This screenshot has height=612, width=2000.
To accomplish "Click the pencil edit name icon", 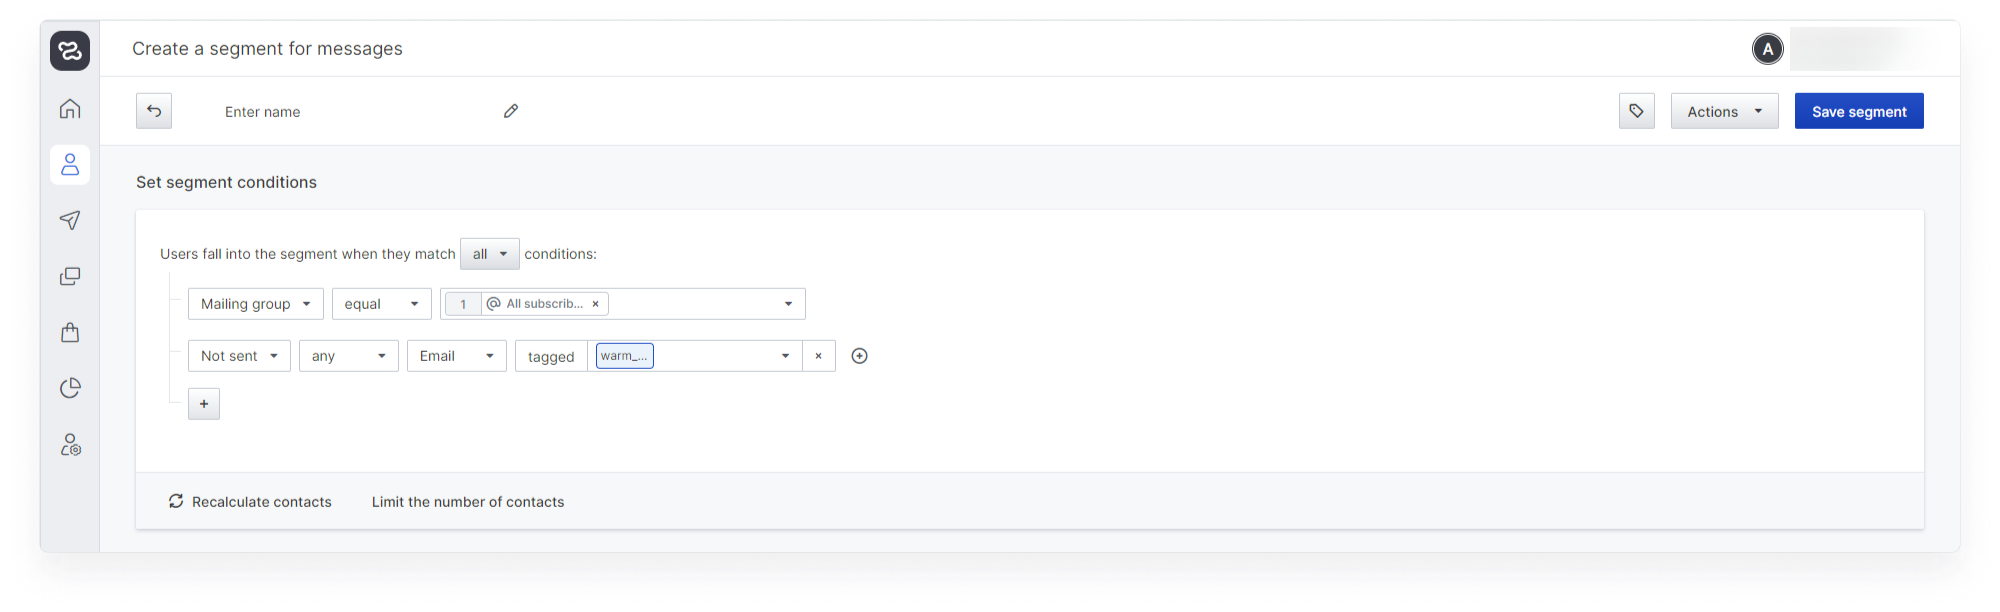I will [511, 111].
